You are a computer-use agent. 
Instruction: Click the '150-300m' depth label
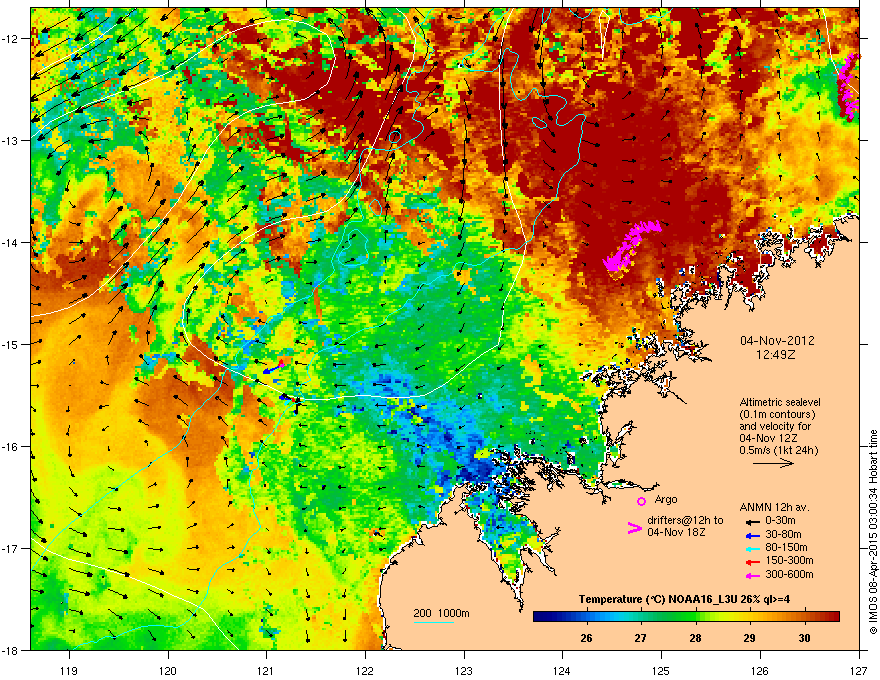tap(789, 561)
